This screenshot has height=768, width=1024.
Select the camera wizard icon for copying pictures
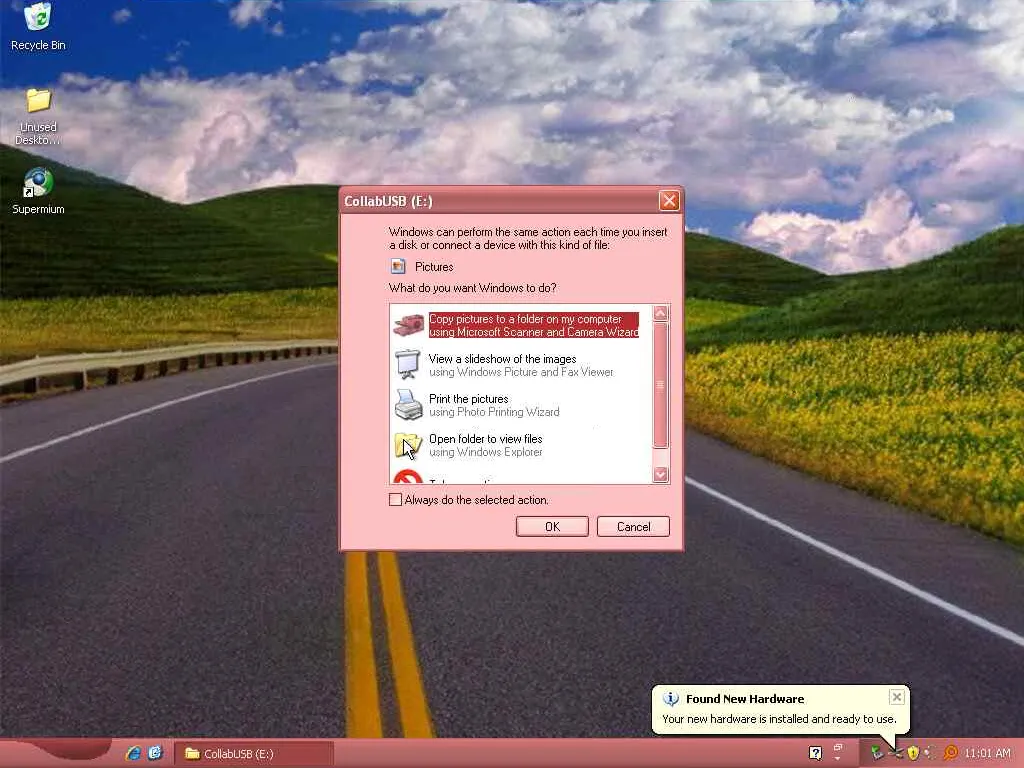(409, 325)
